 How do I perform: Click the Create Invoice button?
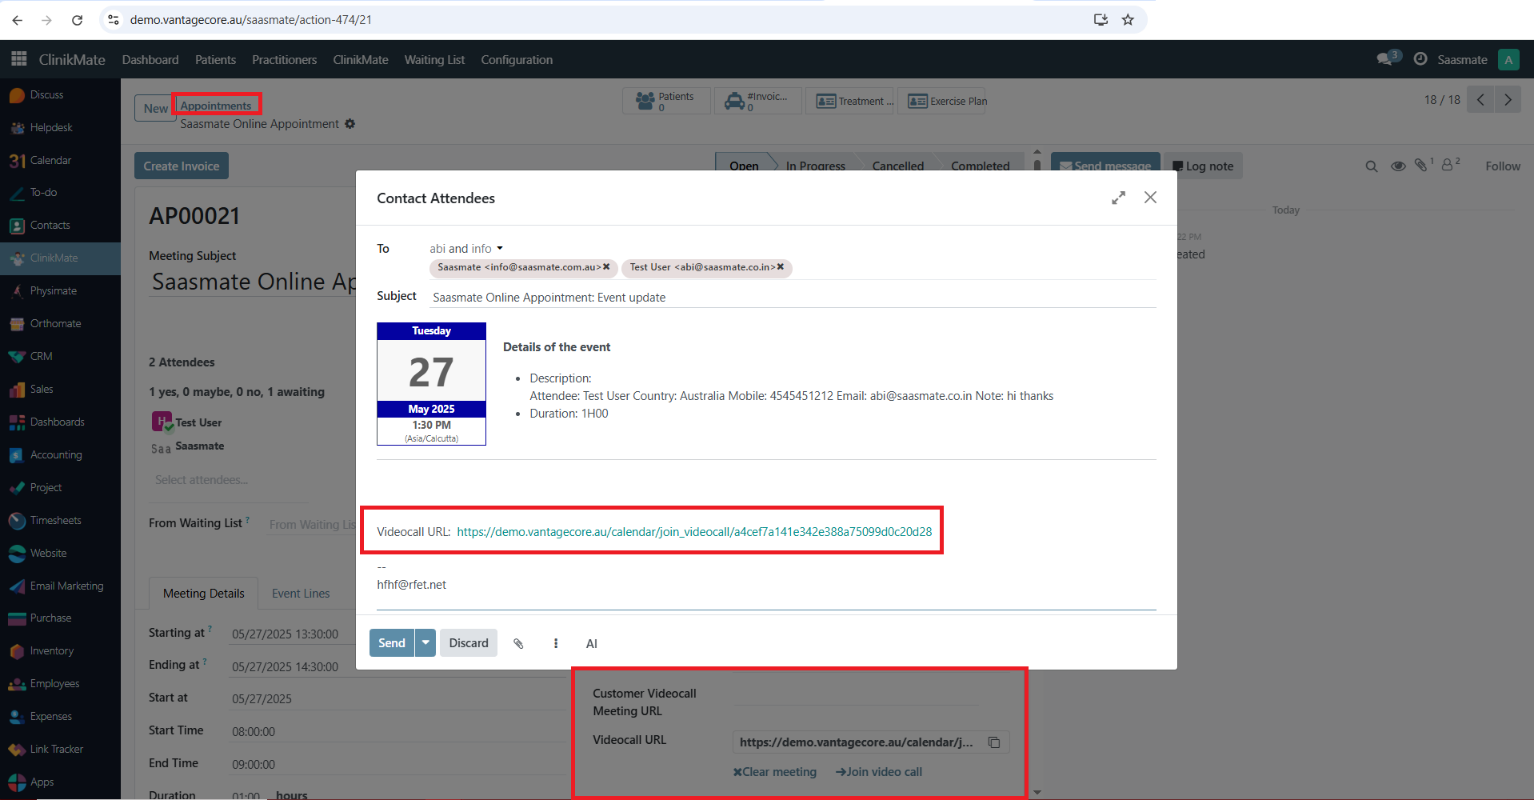point(181,165)
